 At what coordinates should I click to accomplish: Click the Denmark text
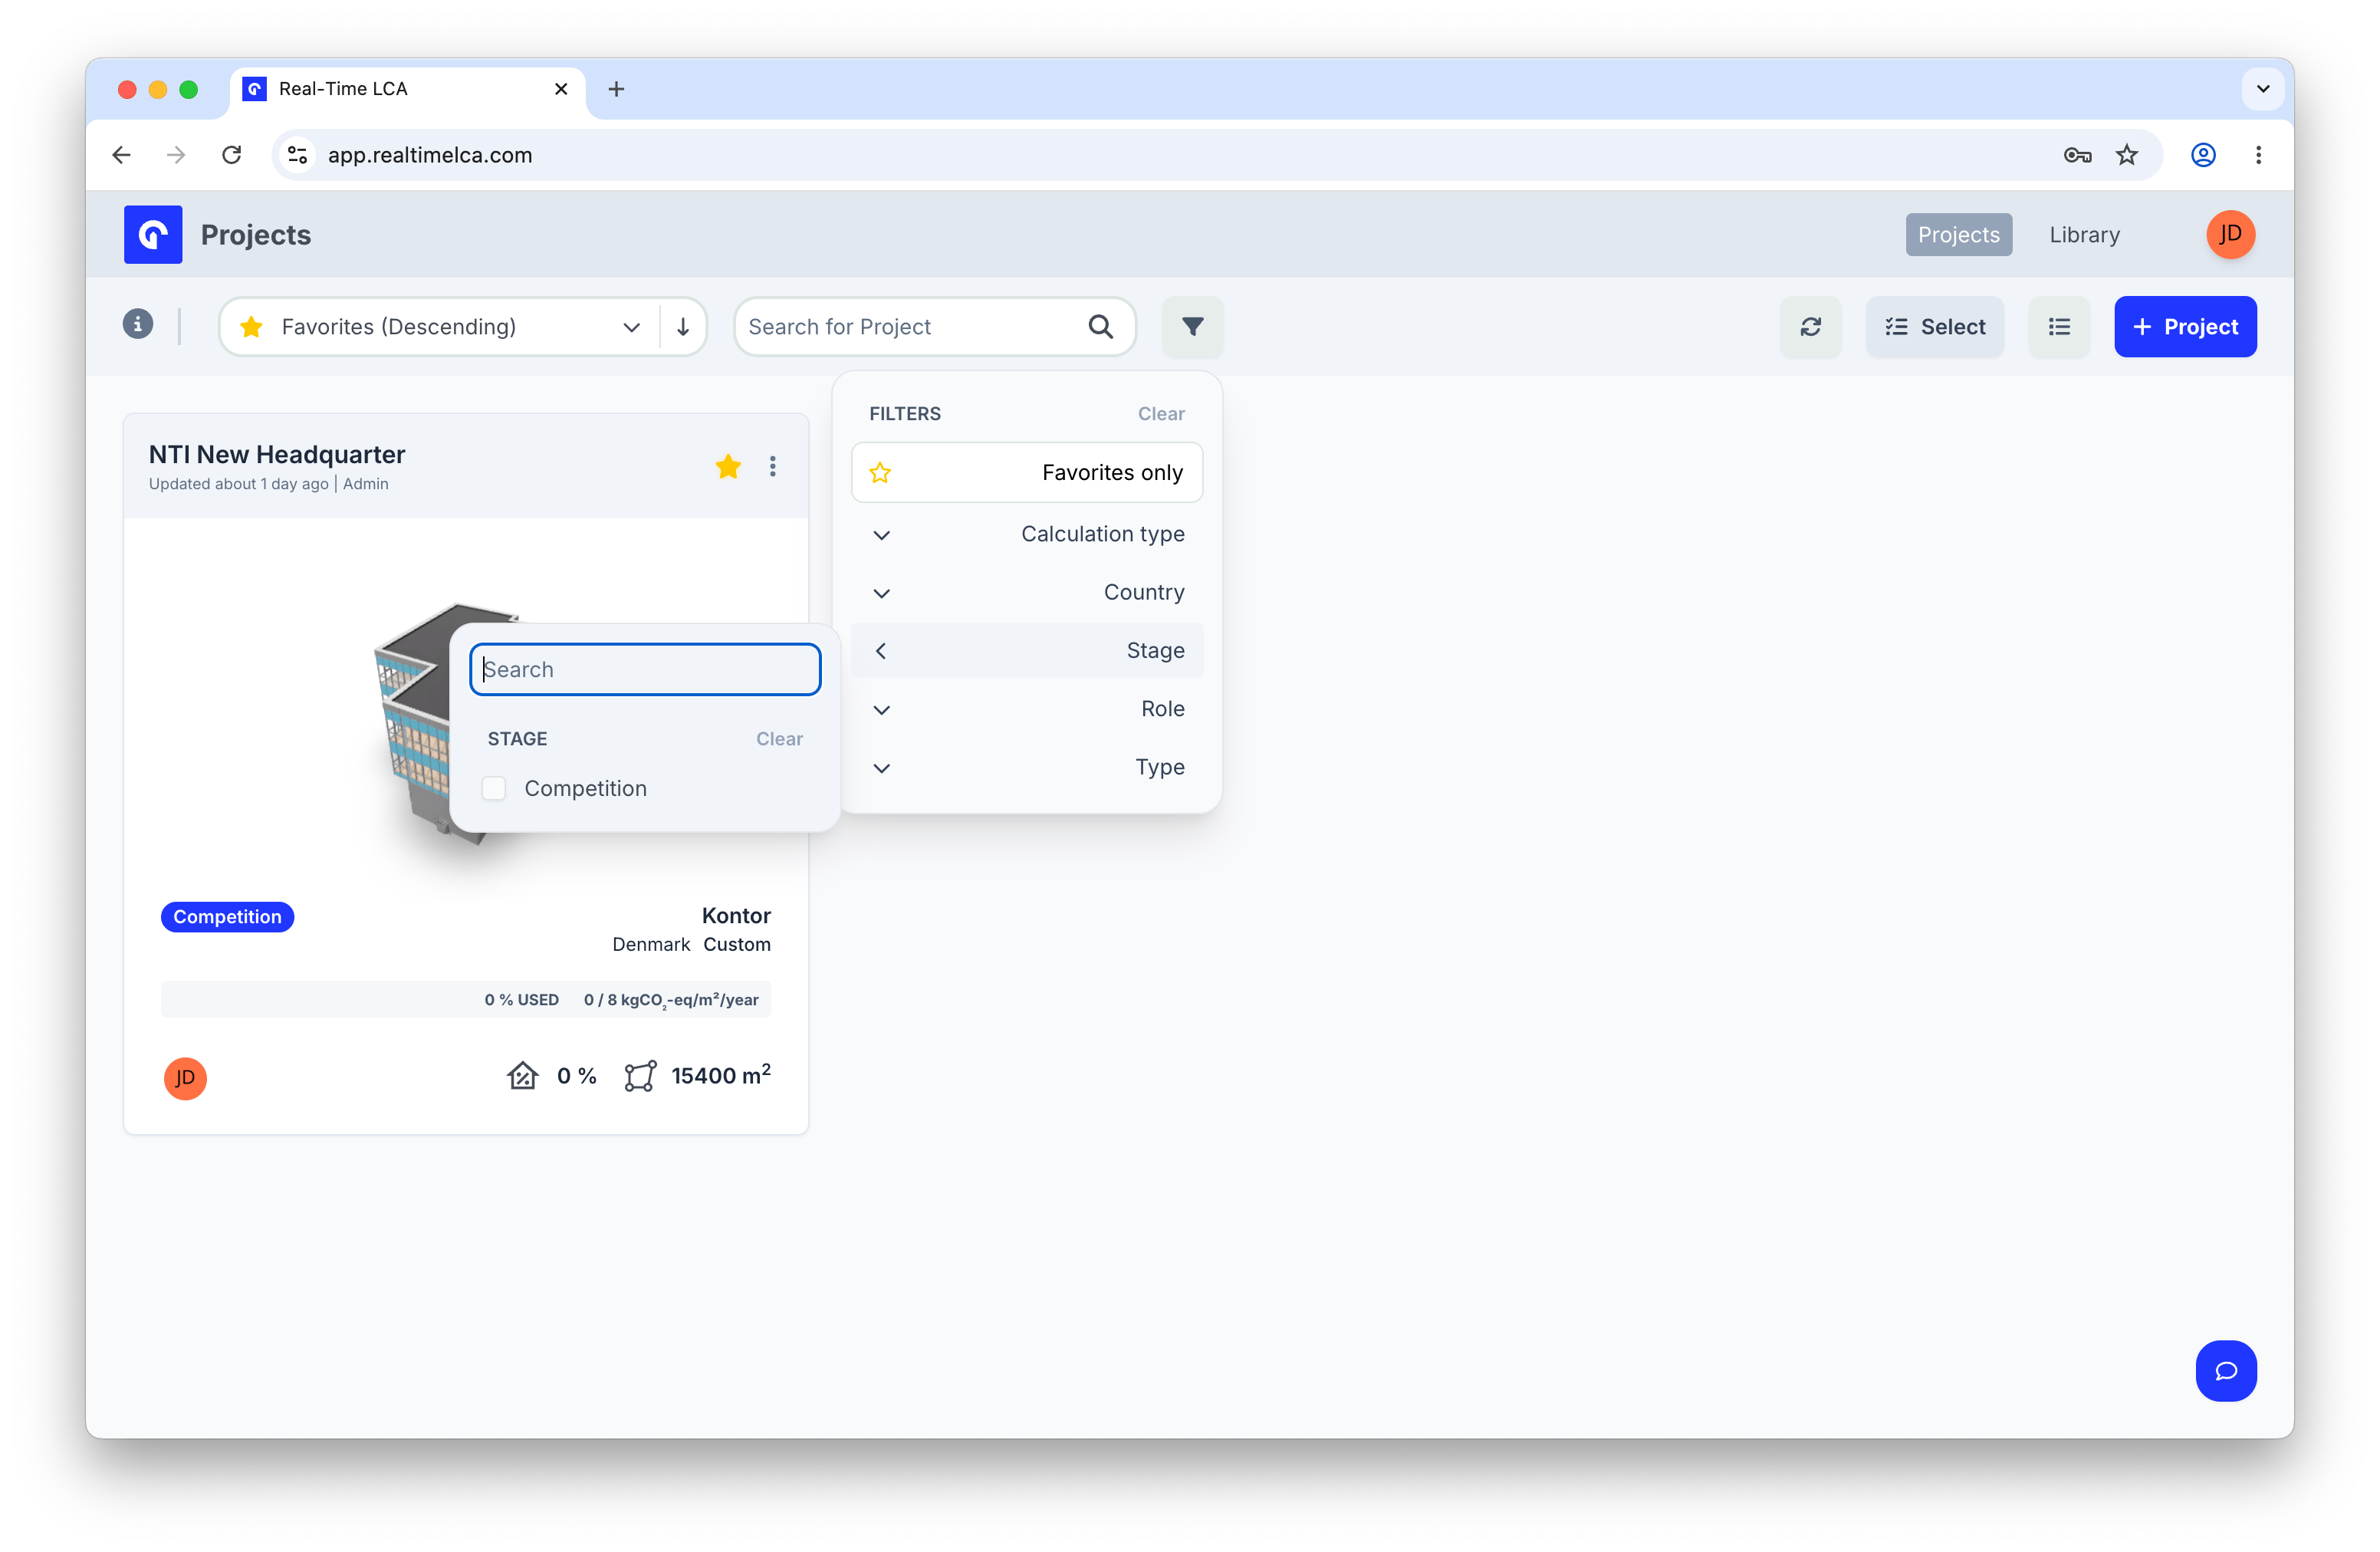click(x=651, y=944)
